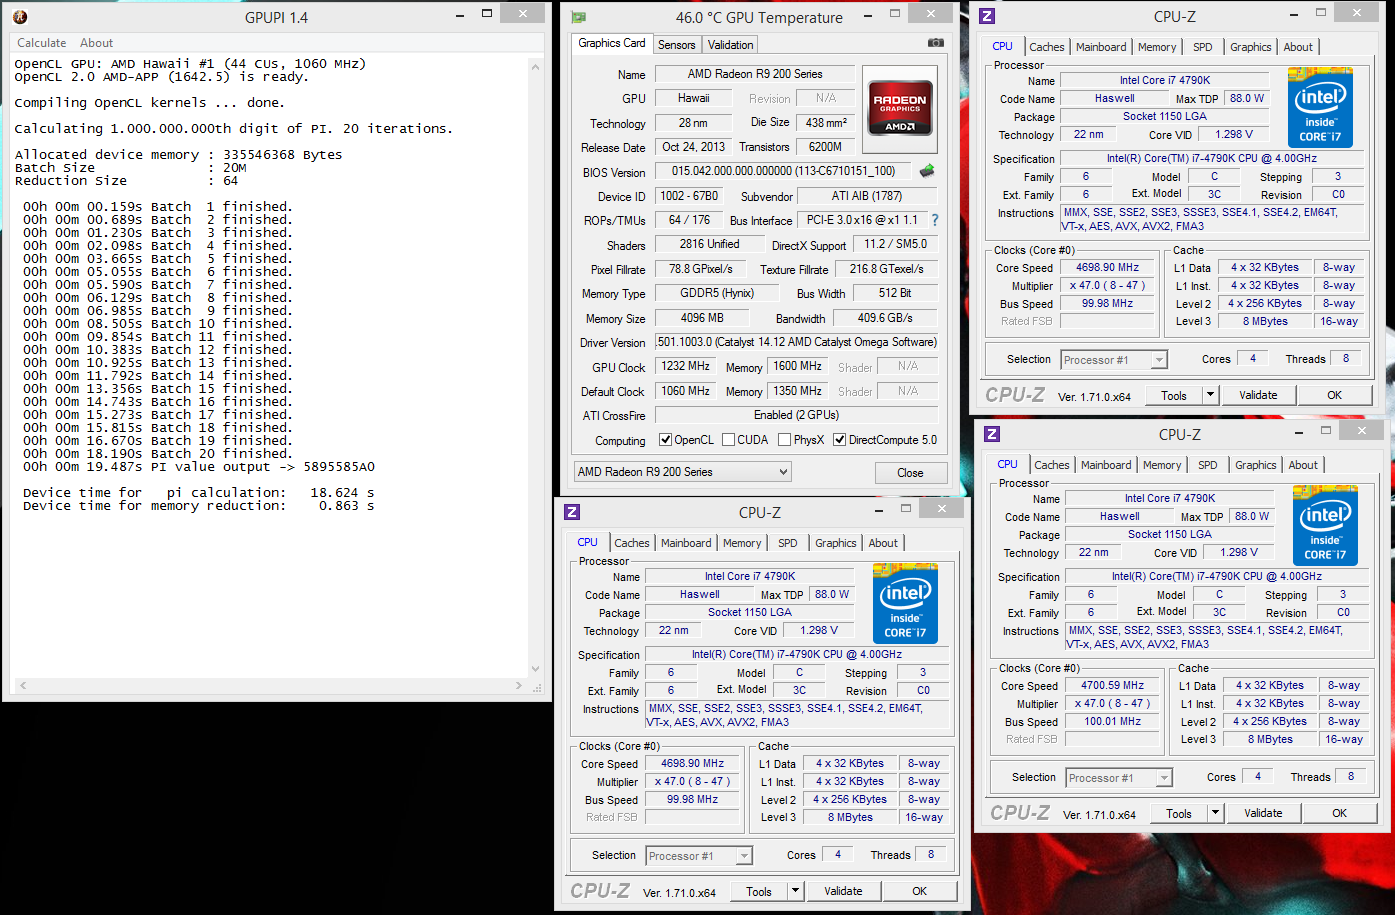The height and width of the screenshot is (915, 1395).
Task: Click the Intel Core i7 logo in the top-right CPU-Z window
Action: point(1320,107)
